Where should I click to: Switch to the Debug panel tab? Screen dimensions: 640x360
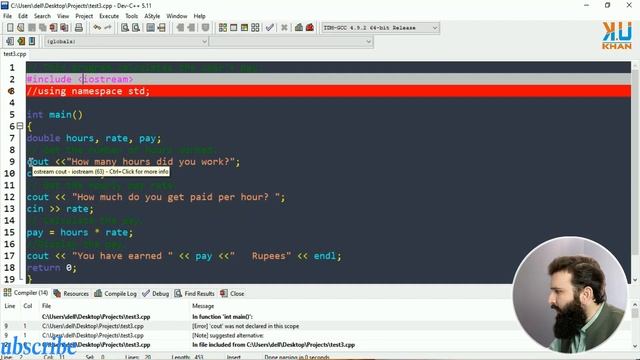156,293
